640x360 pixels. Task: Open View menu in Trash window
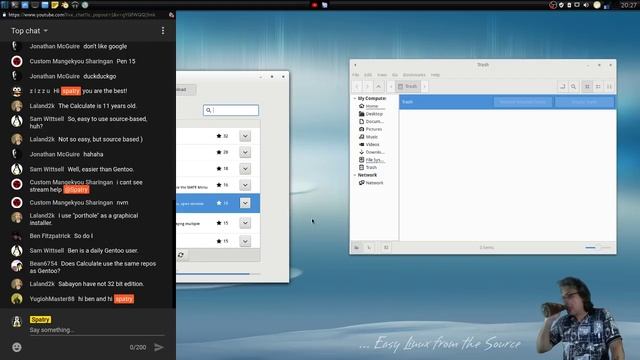[382, 75]
